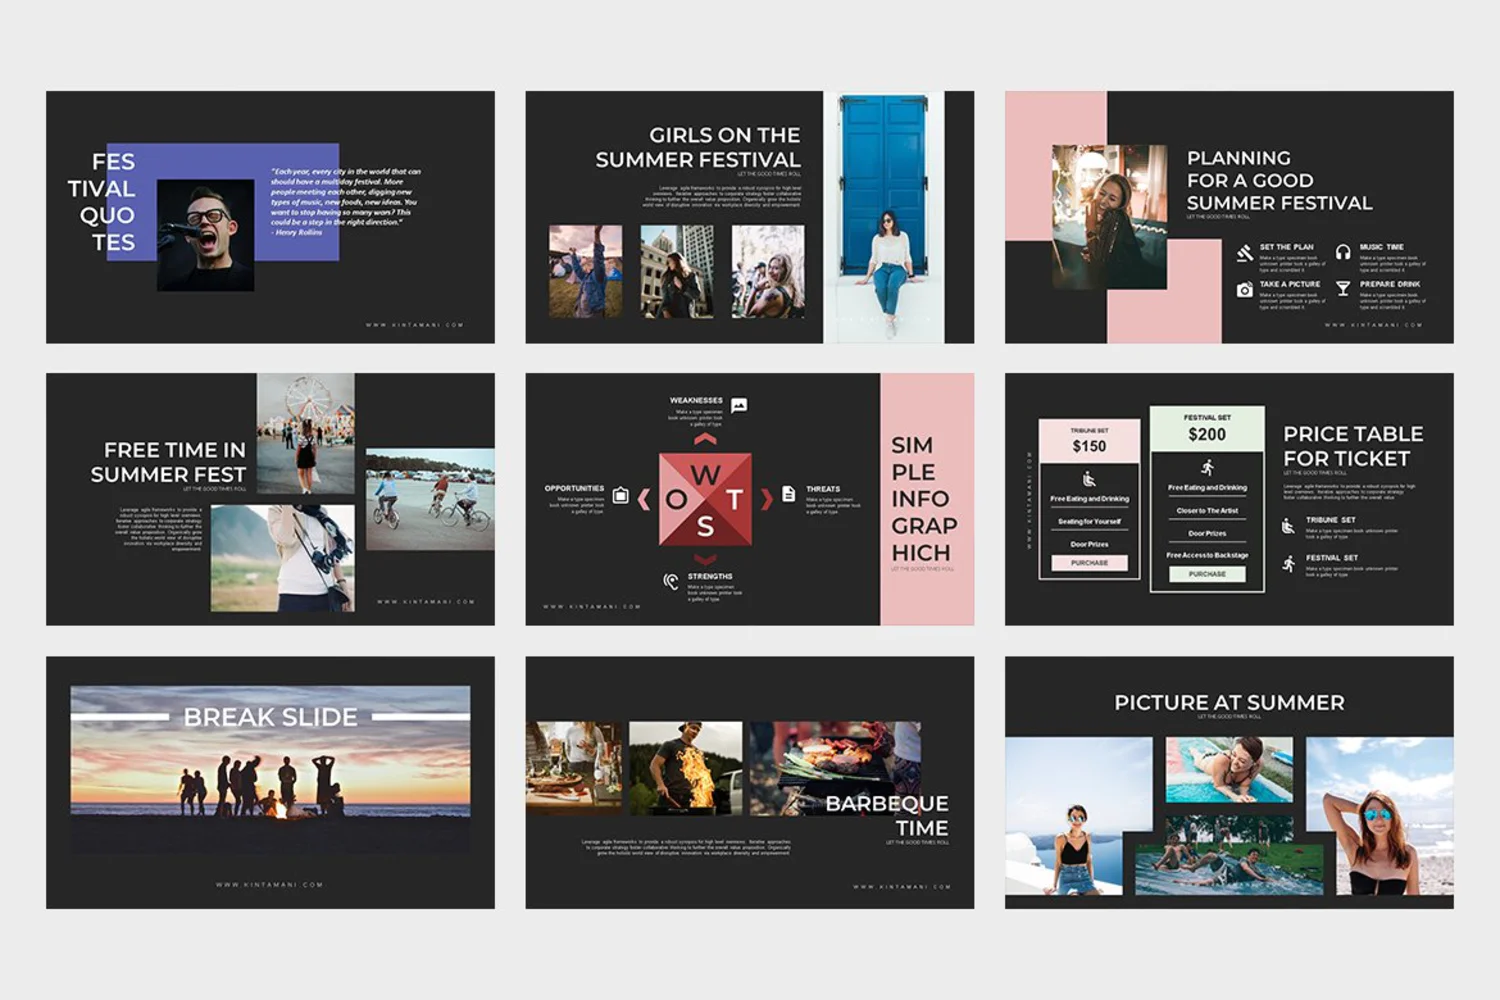Click the Take A Picture camera icon
1500x1000 pixels.
point(1244,290)
